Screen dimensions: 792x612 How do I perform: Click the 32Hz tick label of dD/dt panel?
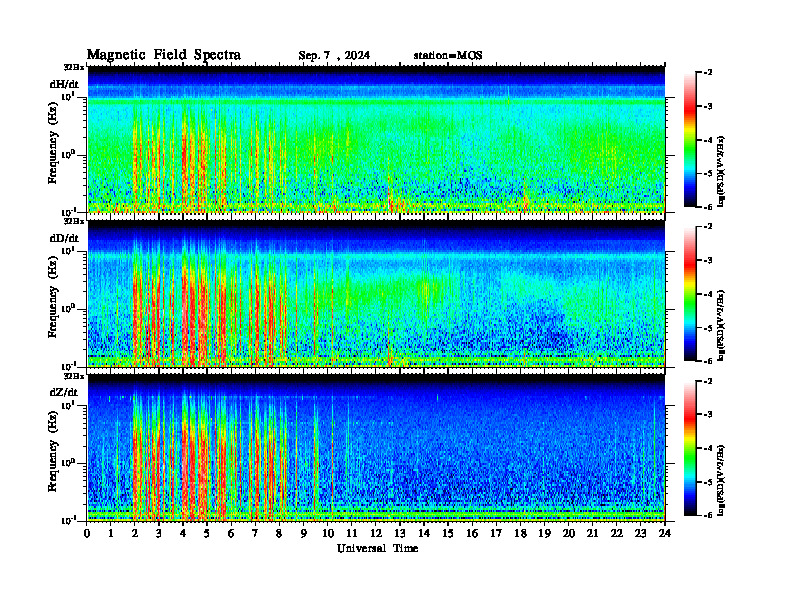click(74, 221)
